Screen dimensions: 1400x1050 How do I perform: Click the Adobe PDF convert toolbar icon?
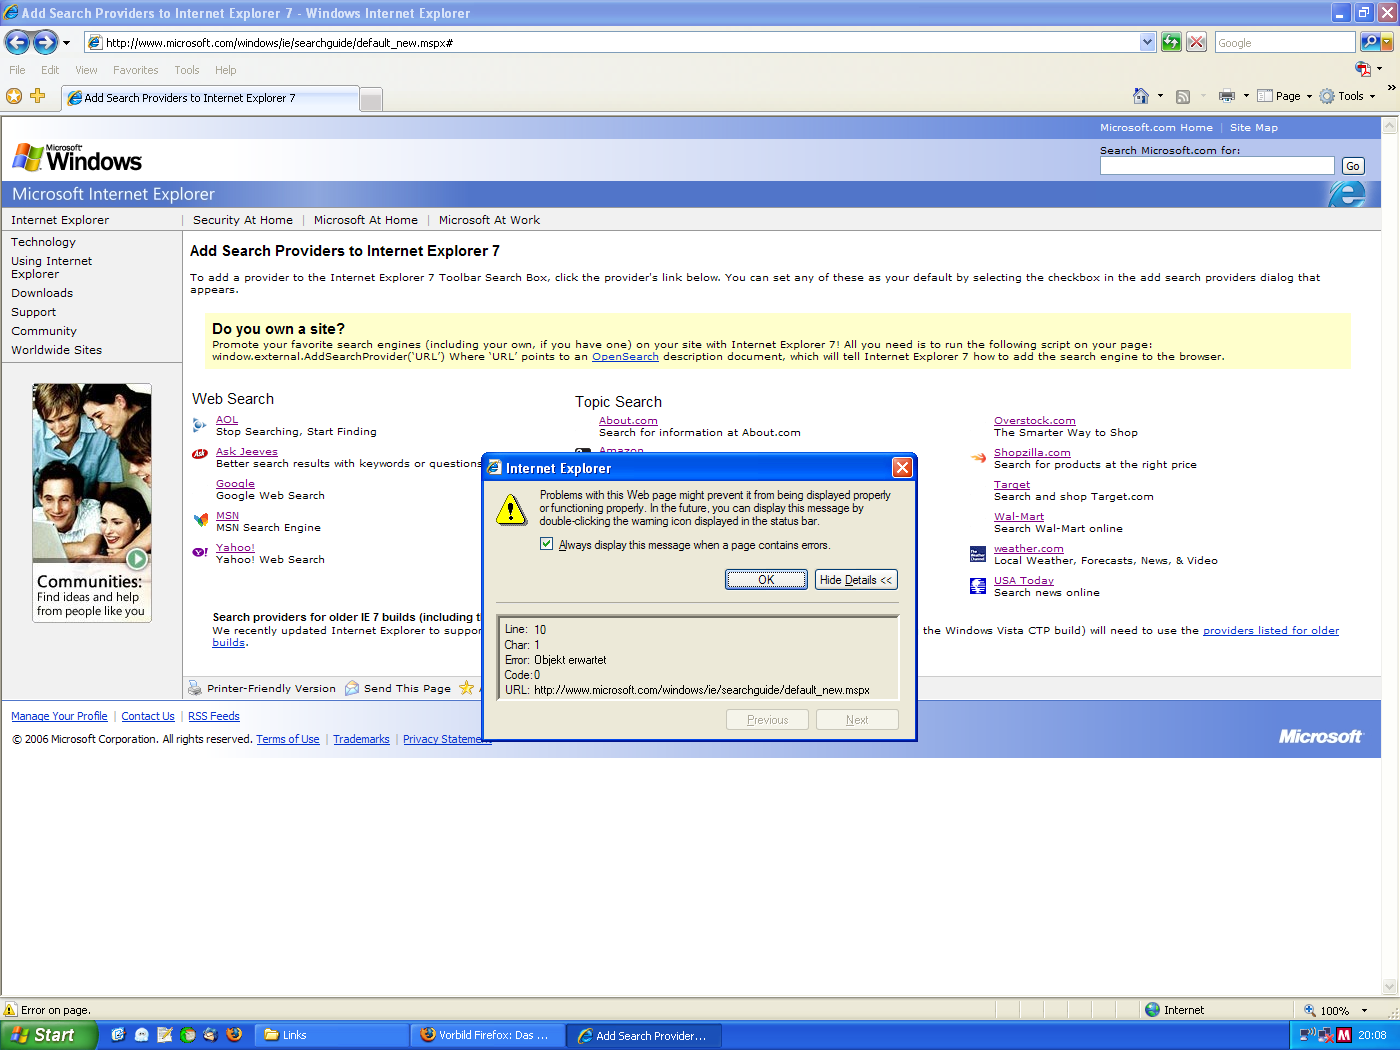pos(1363,69)
